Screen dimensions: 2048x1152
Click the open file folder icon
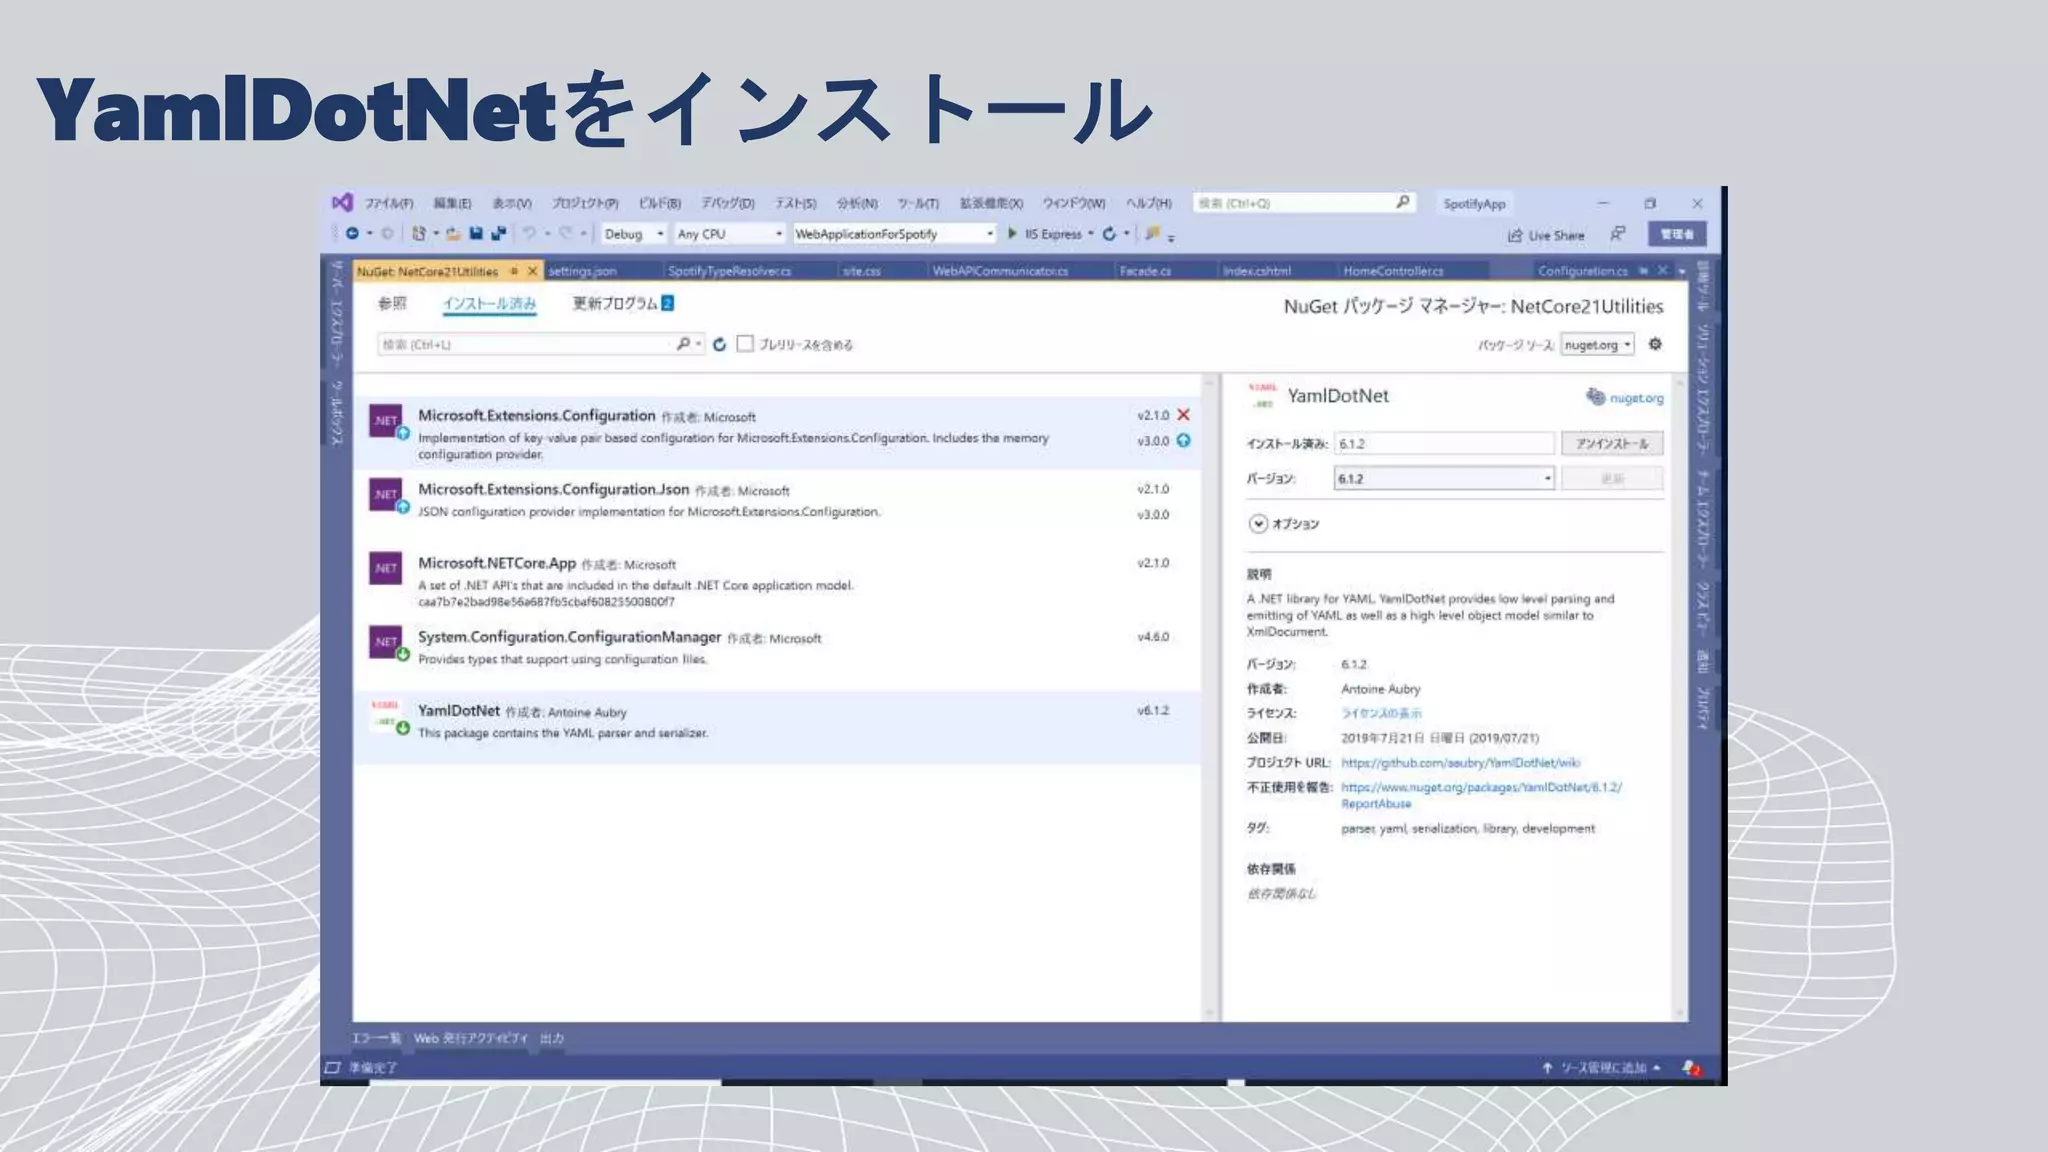(x=453, y=234)
